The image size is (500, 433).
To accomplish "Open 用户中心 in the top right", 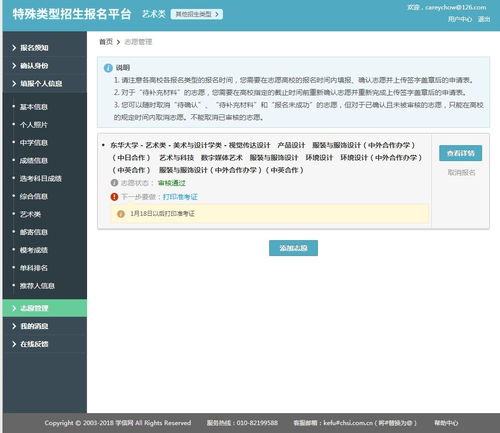I will coord(460,19).
